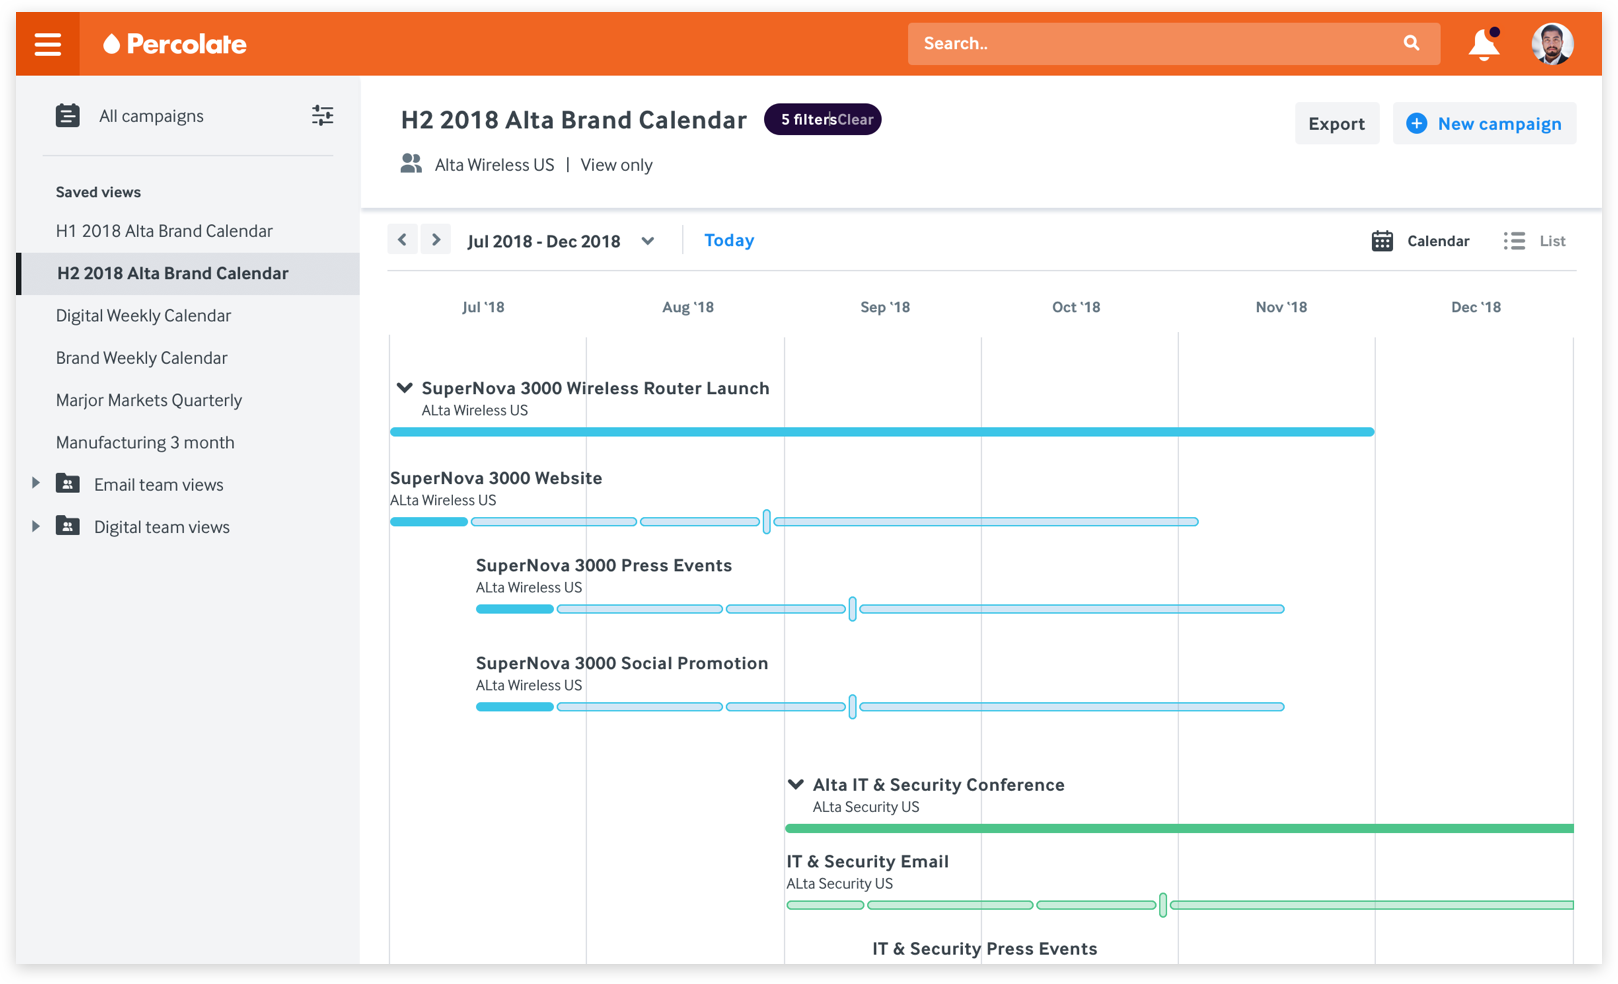Click the Export button
The image size is (1618, 984).
coord(1337,123)
